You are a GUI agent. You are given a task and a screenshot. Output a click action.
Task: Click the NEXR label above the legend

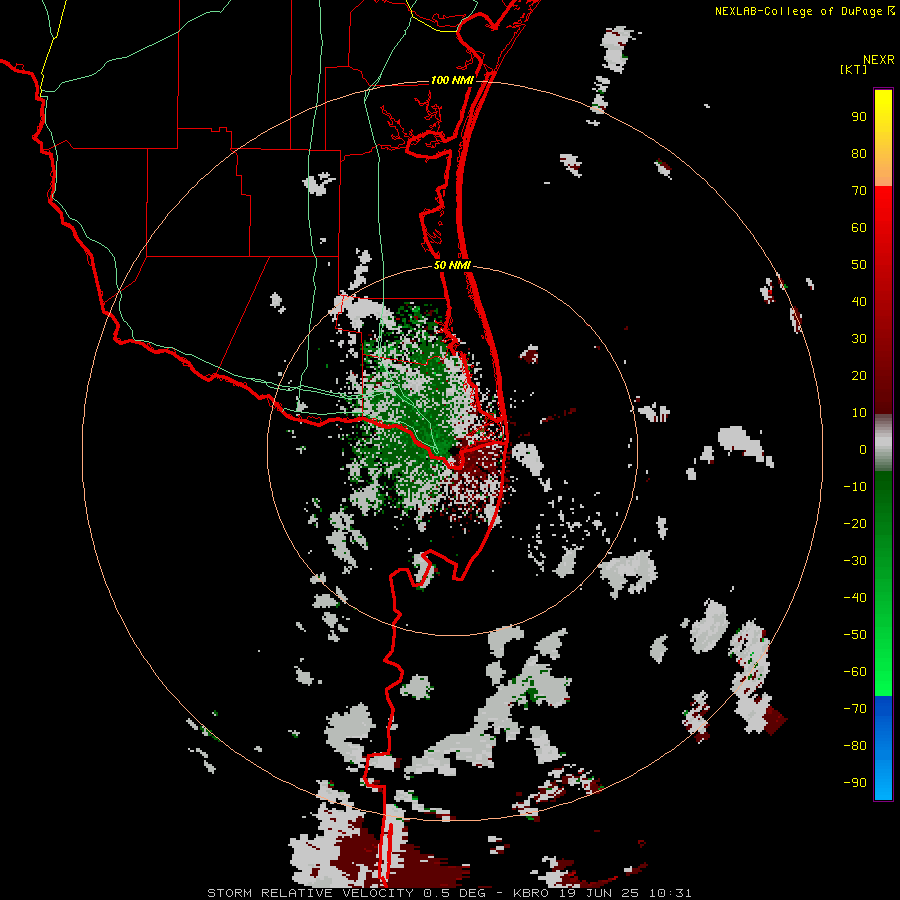click(x=879, y=60)
